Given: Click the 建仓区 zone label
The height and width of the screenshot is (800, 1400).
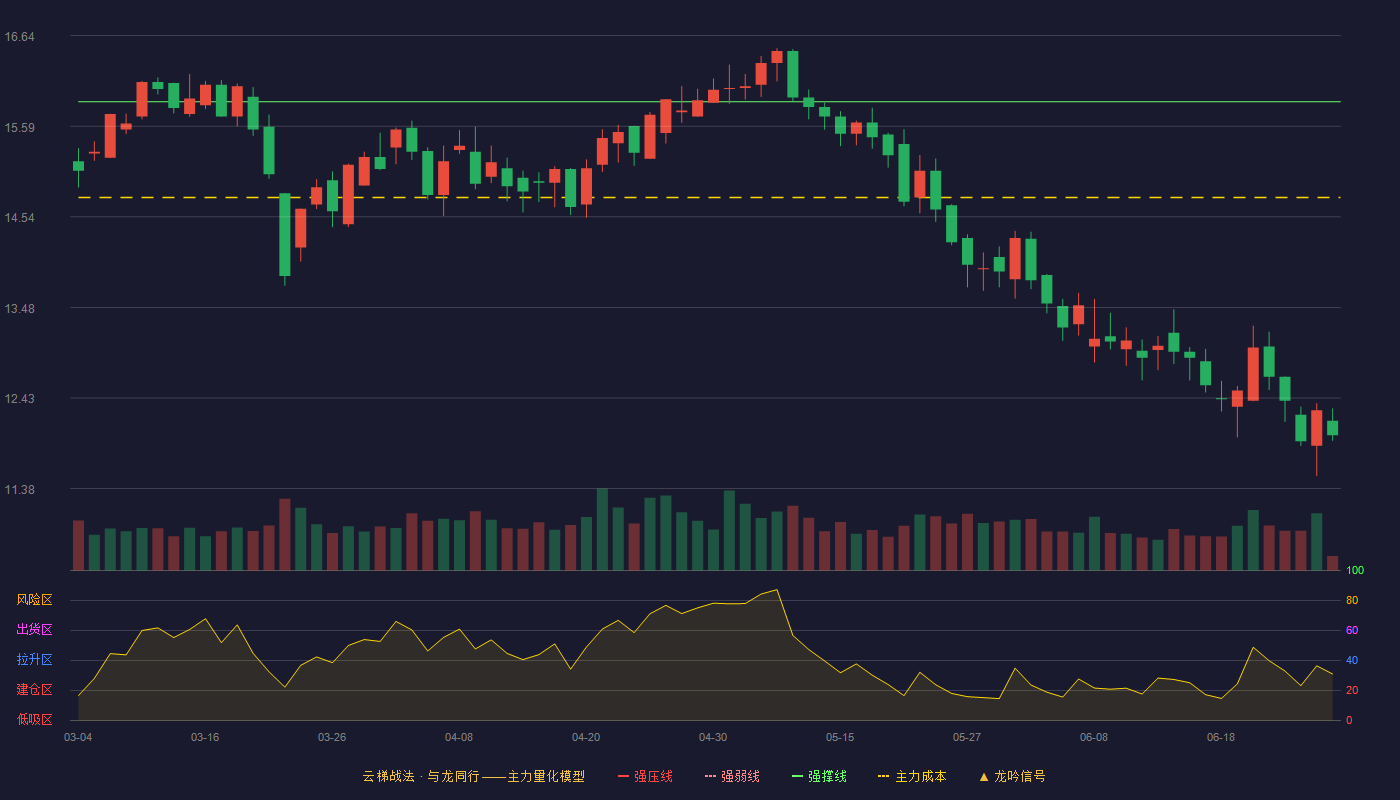Looking at the screenshot, I should click(x=34, y=690).
